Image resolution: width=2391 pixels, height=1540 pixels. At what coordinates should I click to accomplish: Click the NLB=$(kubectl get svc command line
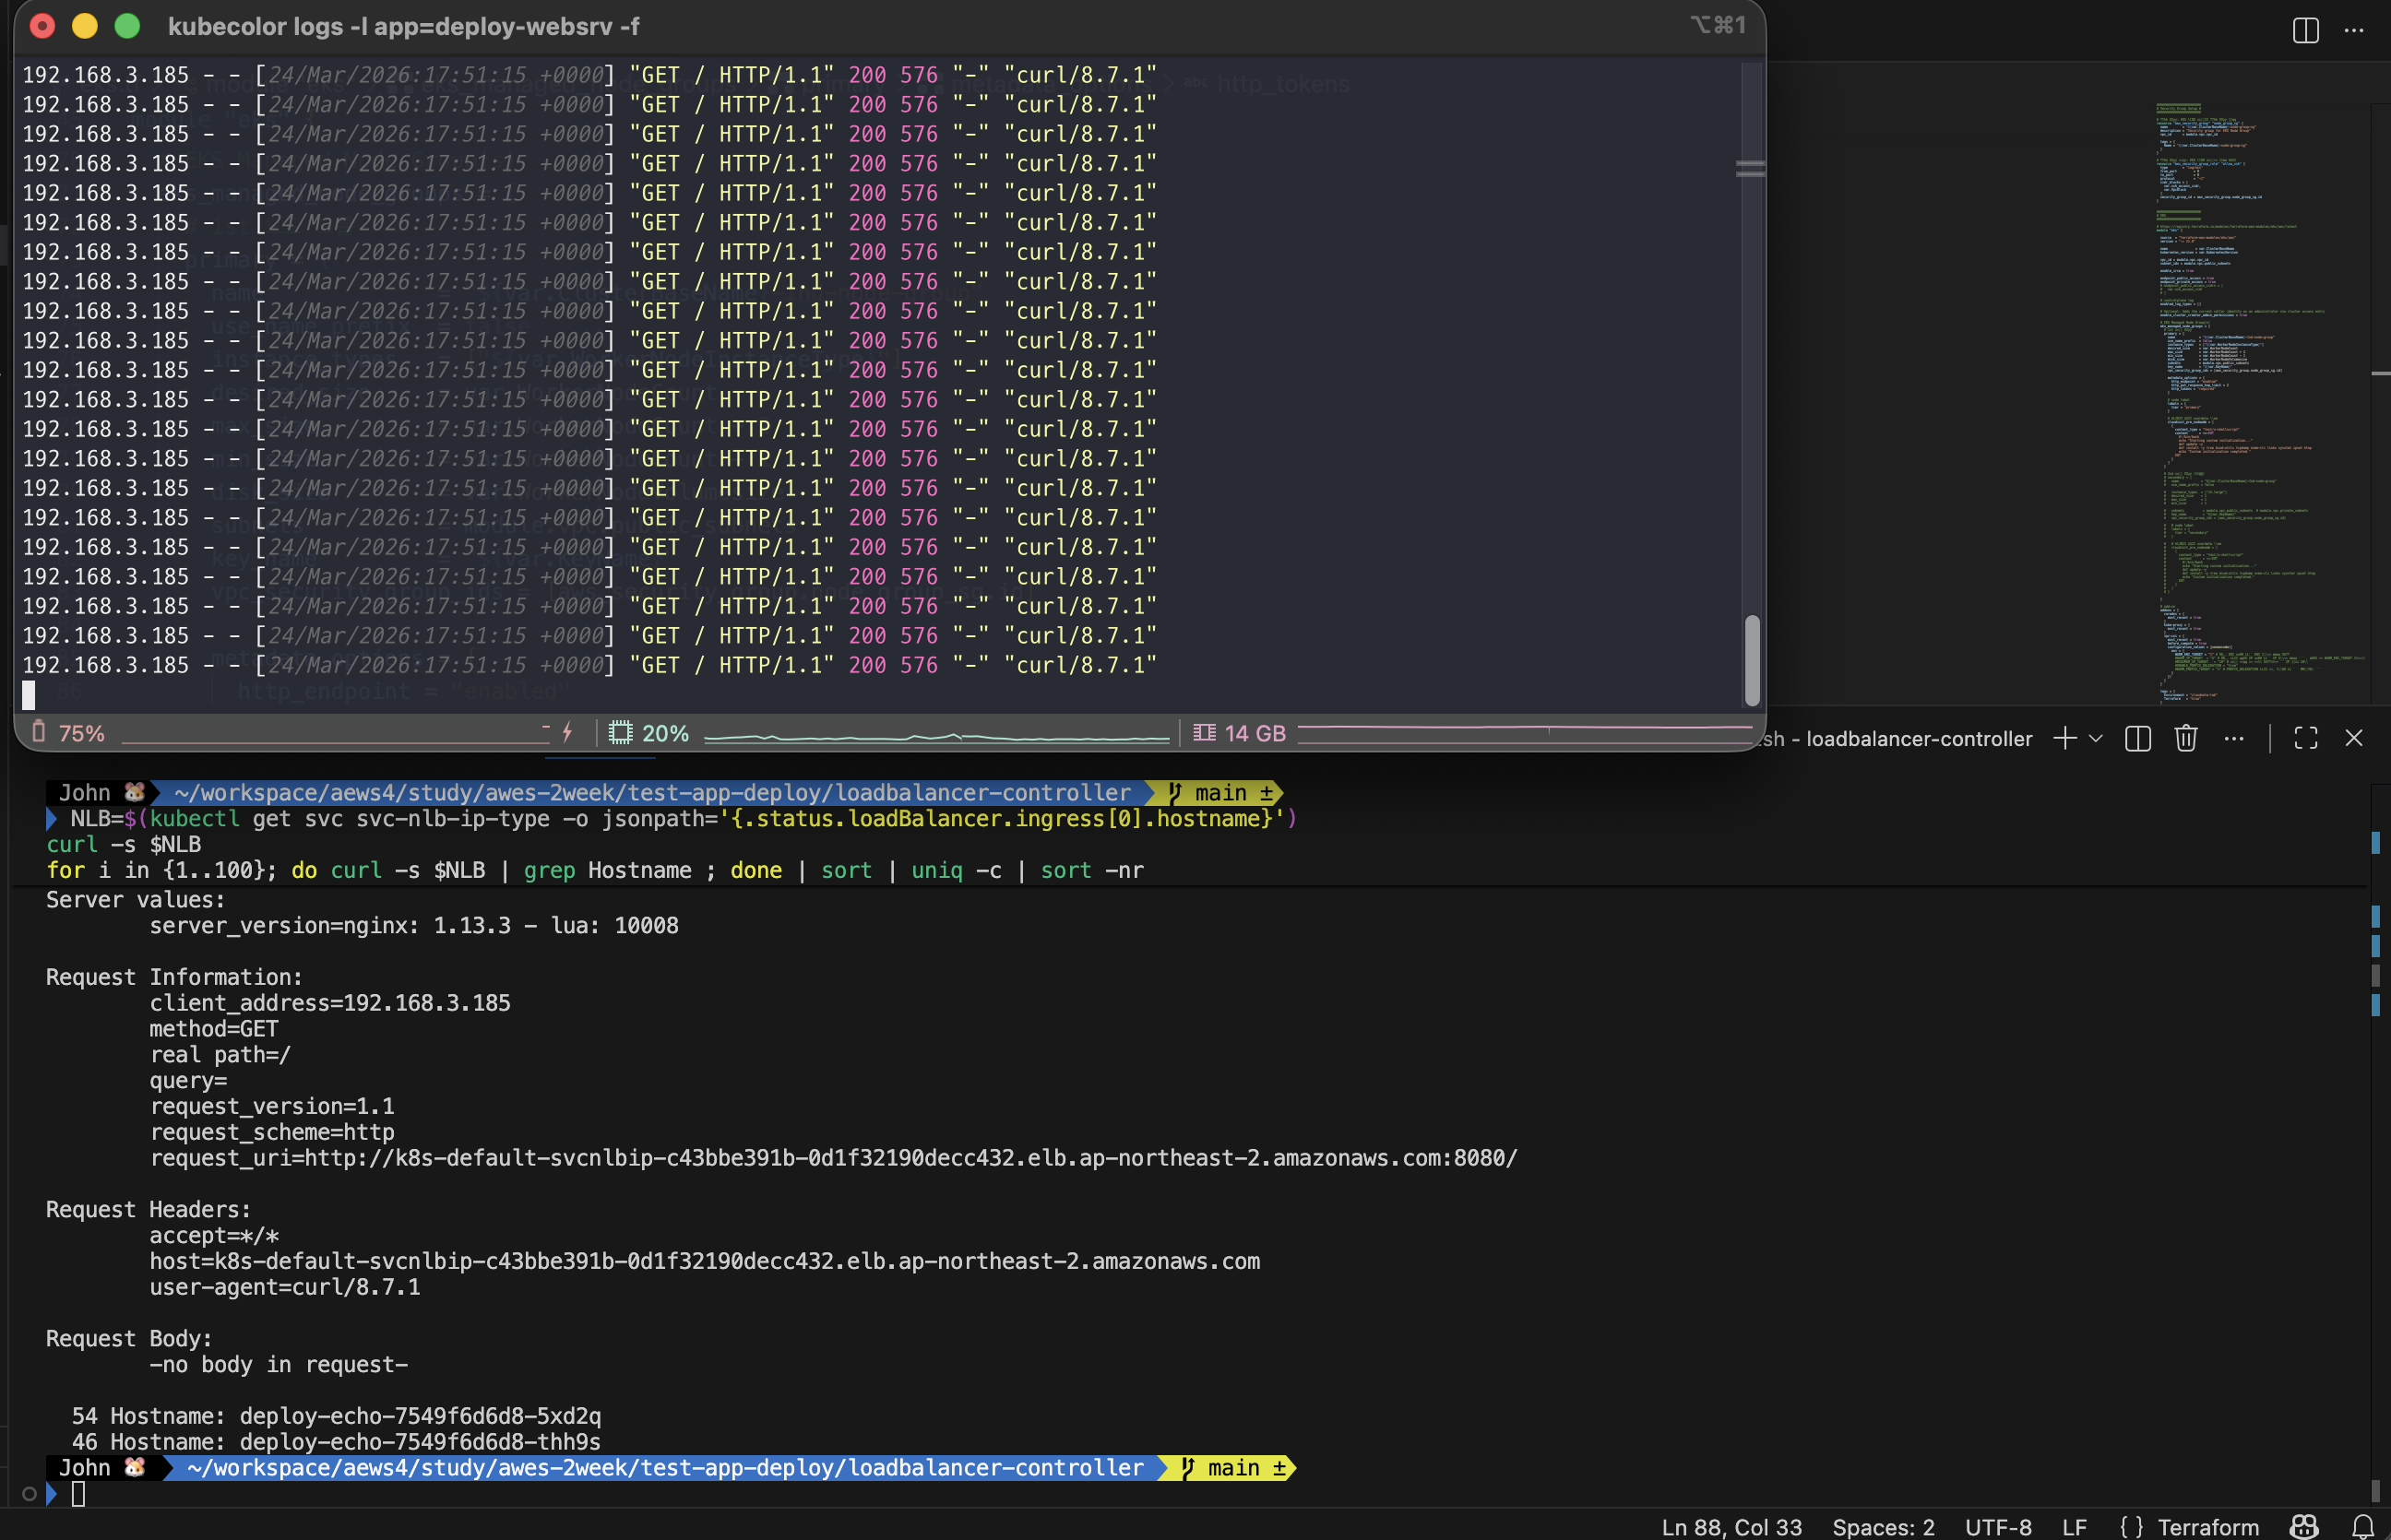coord(683,819)
